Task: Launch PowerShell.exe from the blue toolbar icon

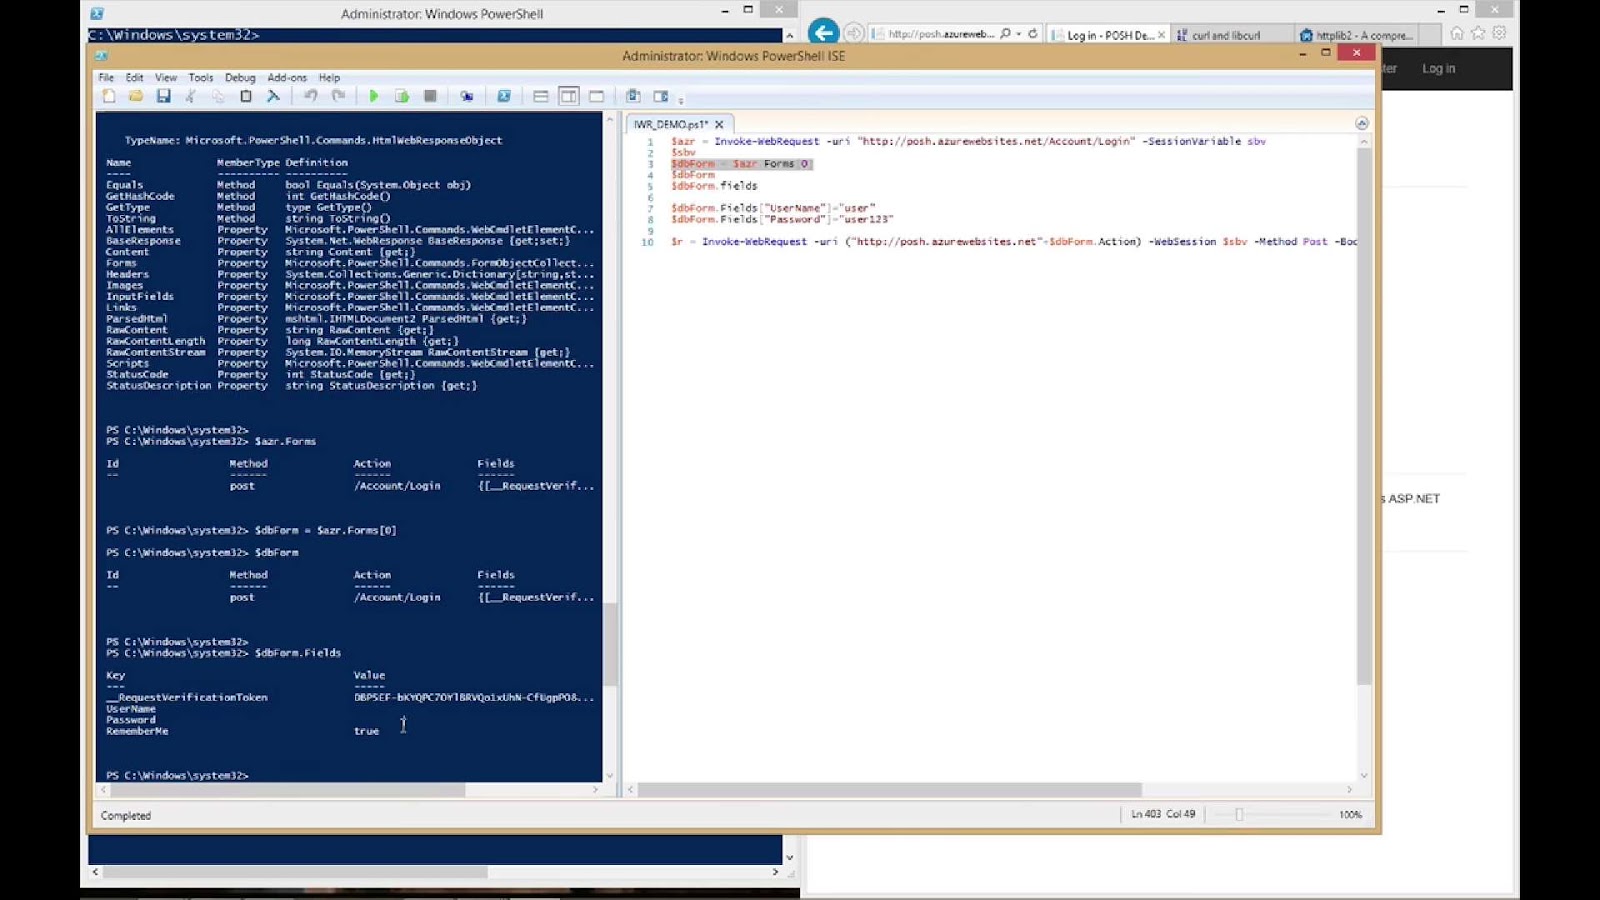Action: point(504,96)
